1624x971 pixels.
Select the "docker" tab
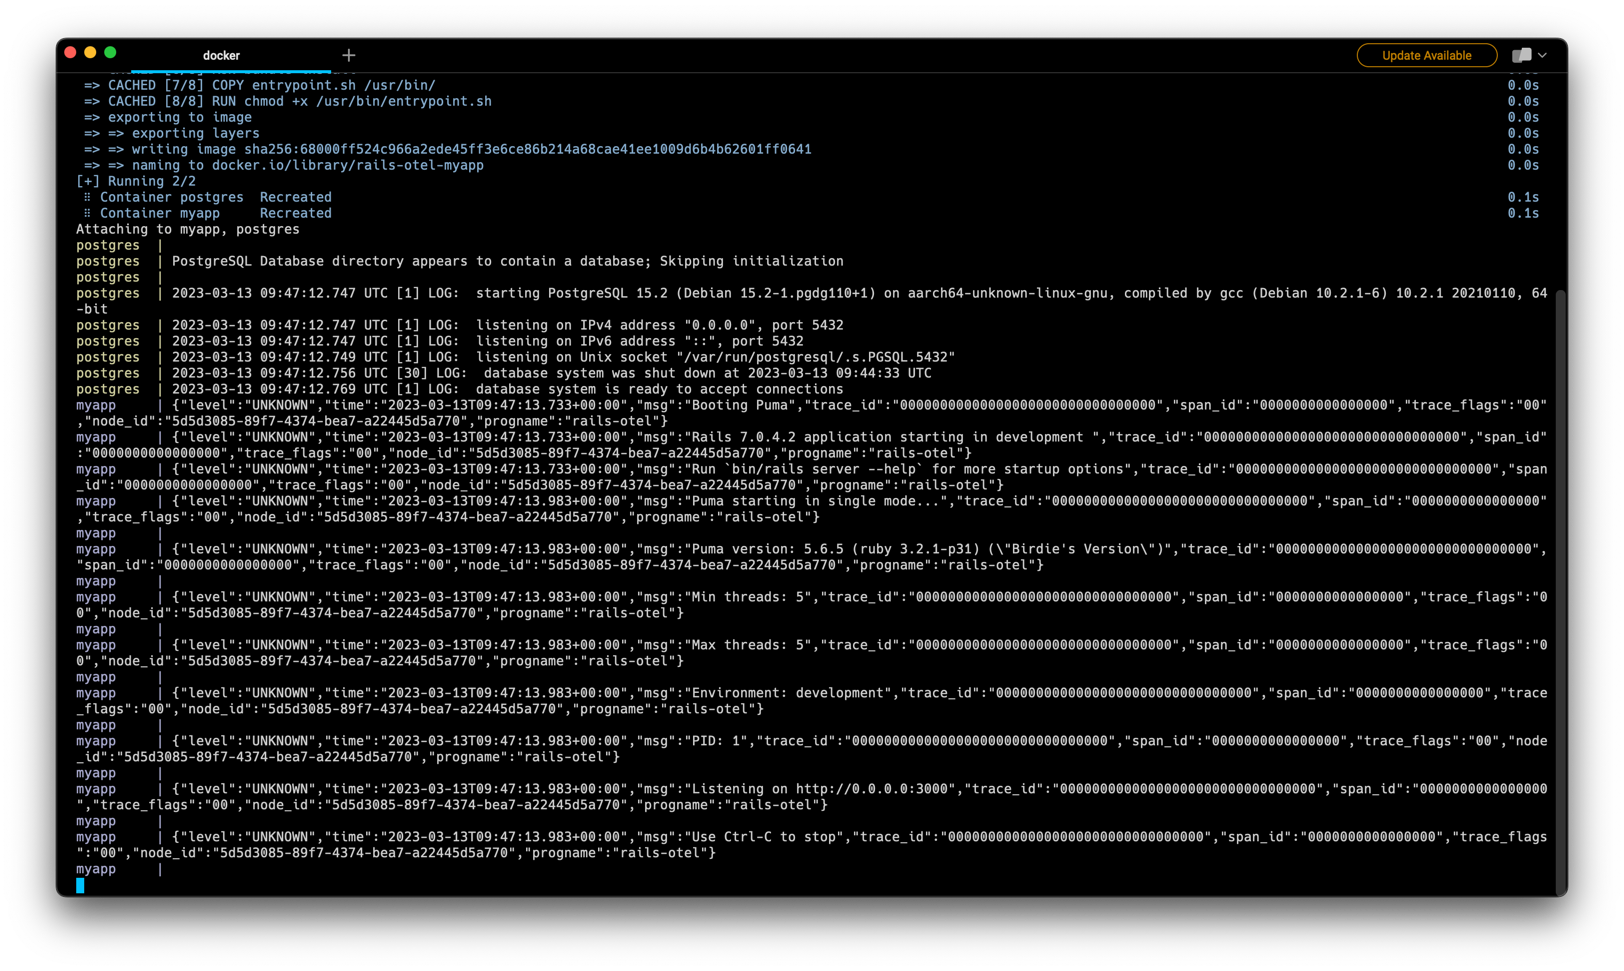click(x=221, y=55)
